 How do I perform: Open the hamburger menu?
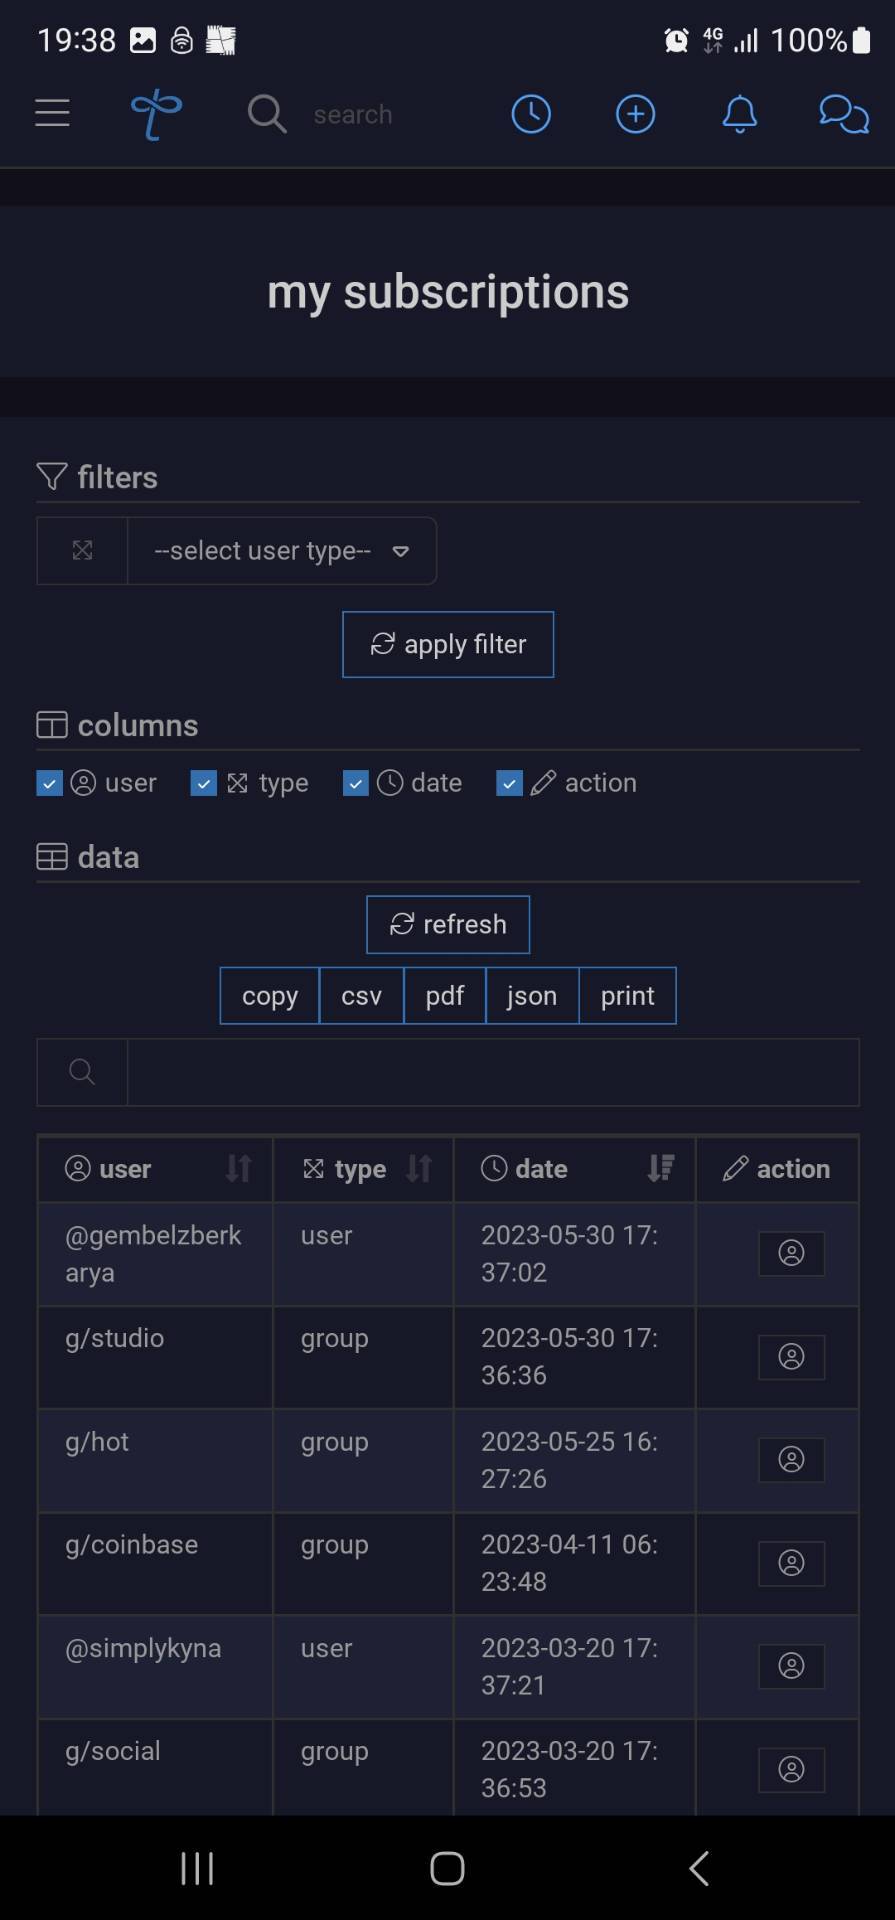[x=52, y=113]
